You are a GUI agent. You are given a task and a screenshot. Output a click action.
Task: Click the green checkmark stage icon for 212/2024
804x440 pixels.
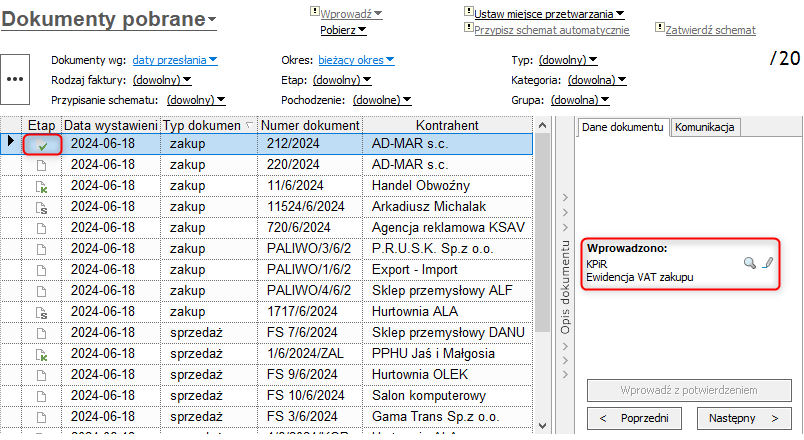tap(43, 146)
